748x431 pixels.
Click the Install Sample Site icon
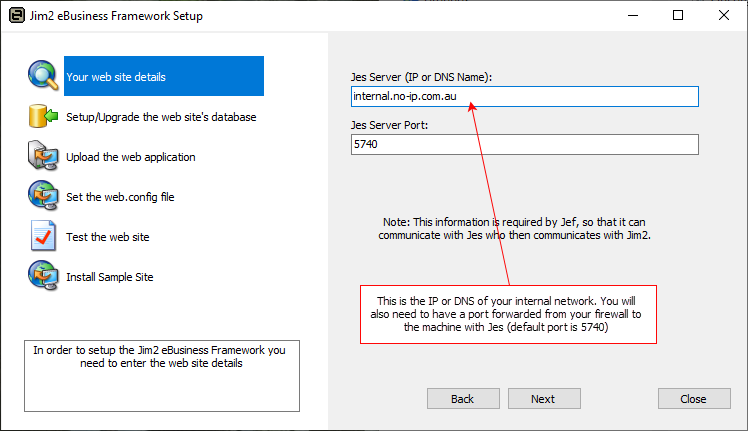(43, 276)
